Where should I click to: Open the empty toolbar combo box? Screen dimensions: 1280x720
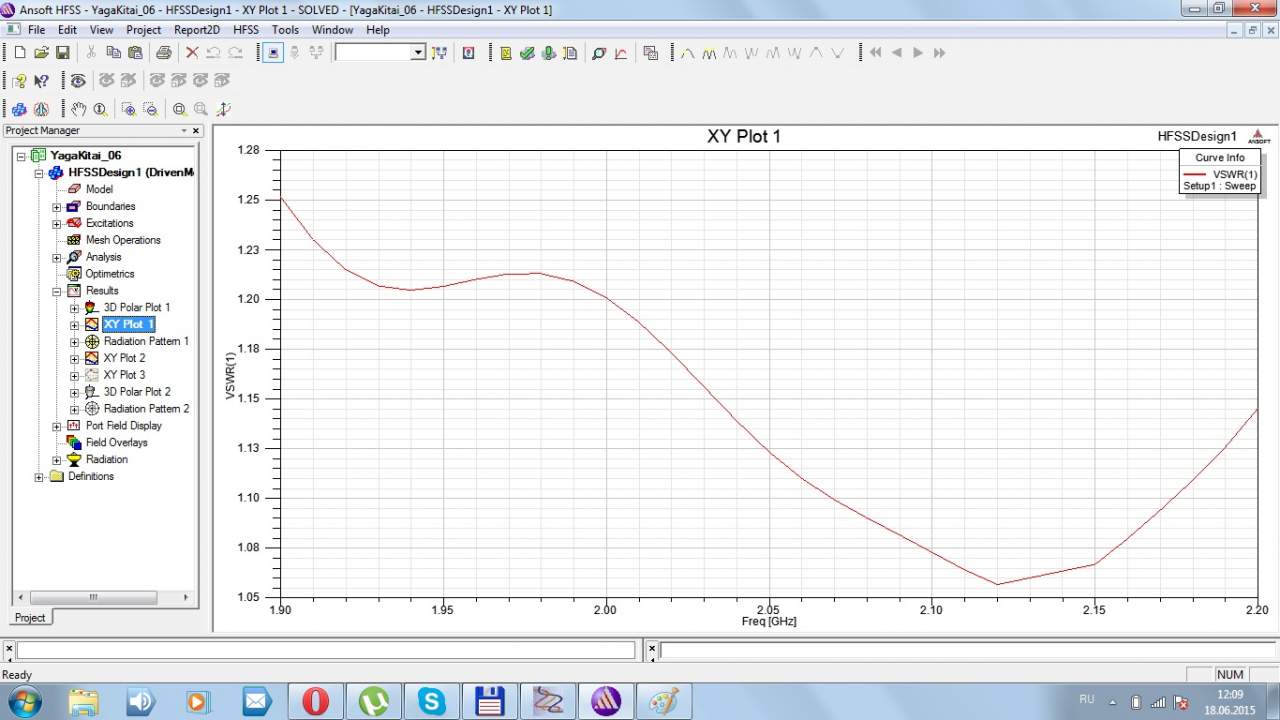click(x=380, y=53)
